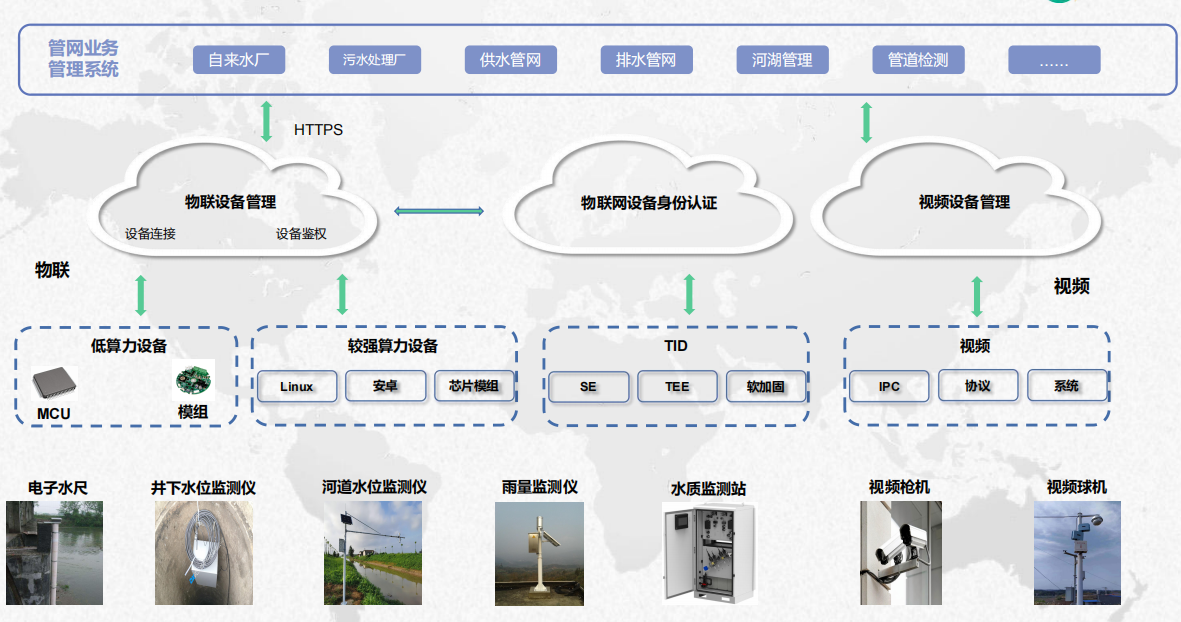
Task: Click the 供水管网 box
Action: click(x=511, y=60)
